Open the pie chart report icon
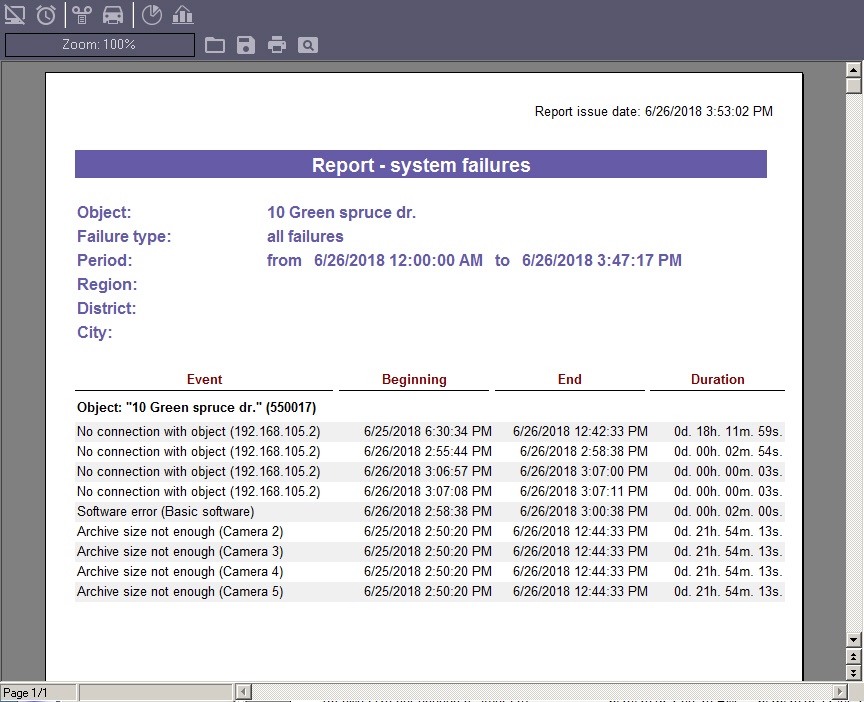This screenshot has height=702, width=864. (151, 15)
